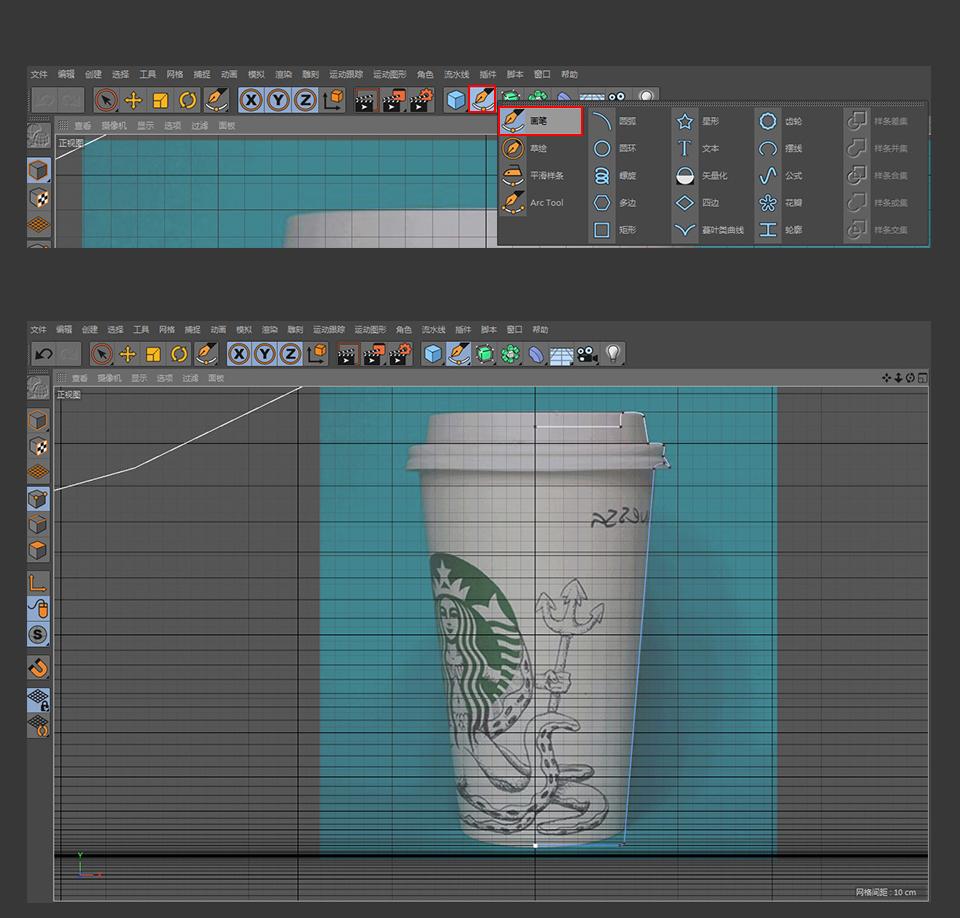Open 帮助 help menu in the lower window
Image resolution: width=960 pixels, height=918 pixels.
coord(540,329)
